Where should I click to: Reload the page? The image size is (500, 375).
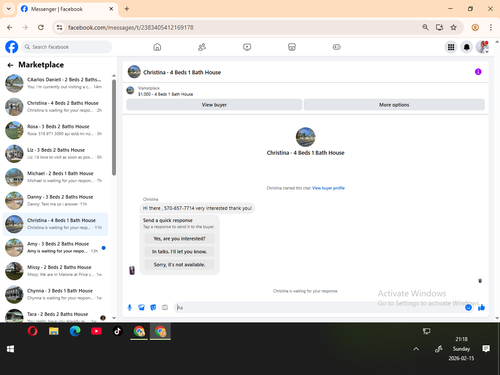(x=41, y=27)
